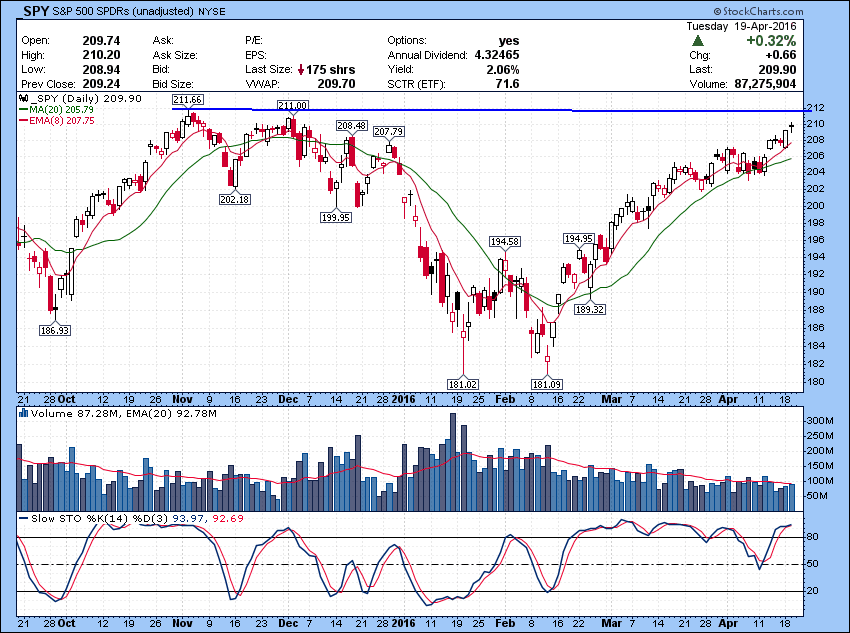This screenshot has width=850, height=633.
Task: Click the Slow STO %K(14) %D(3) legend
Action: [x=131, y=519]
